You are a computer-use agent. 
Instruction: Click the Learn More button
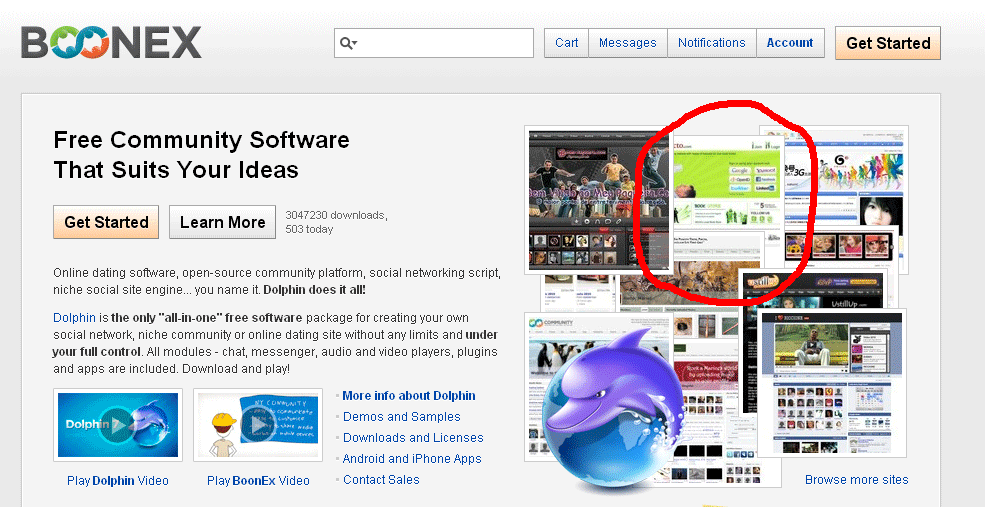pos(222,222)
